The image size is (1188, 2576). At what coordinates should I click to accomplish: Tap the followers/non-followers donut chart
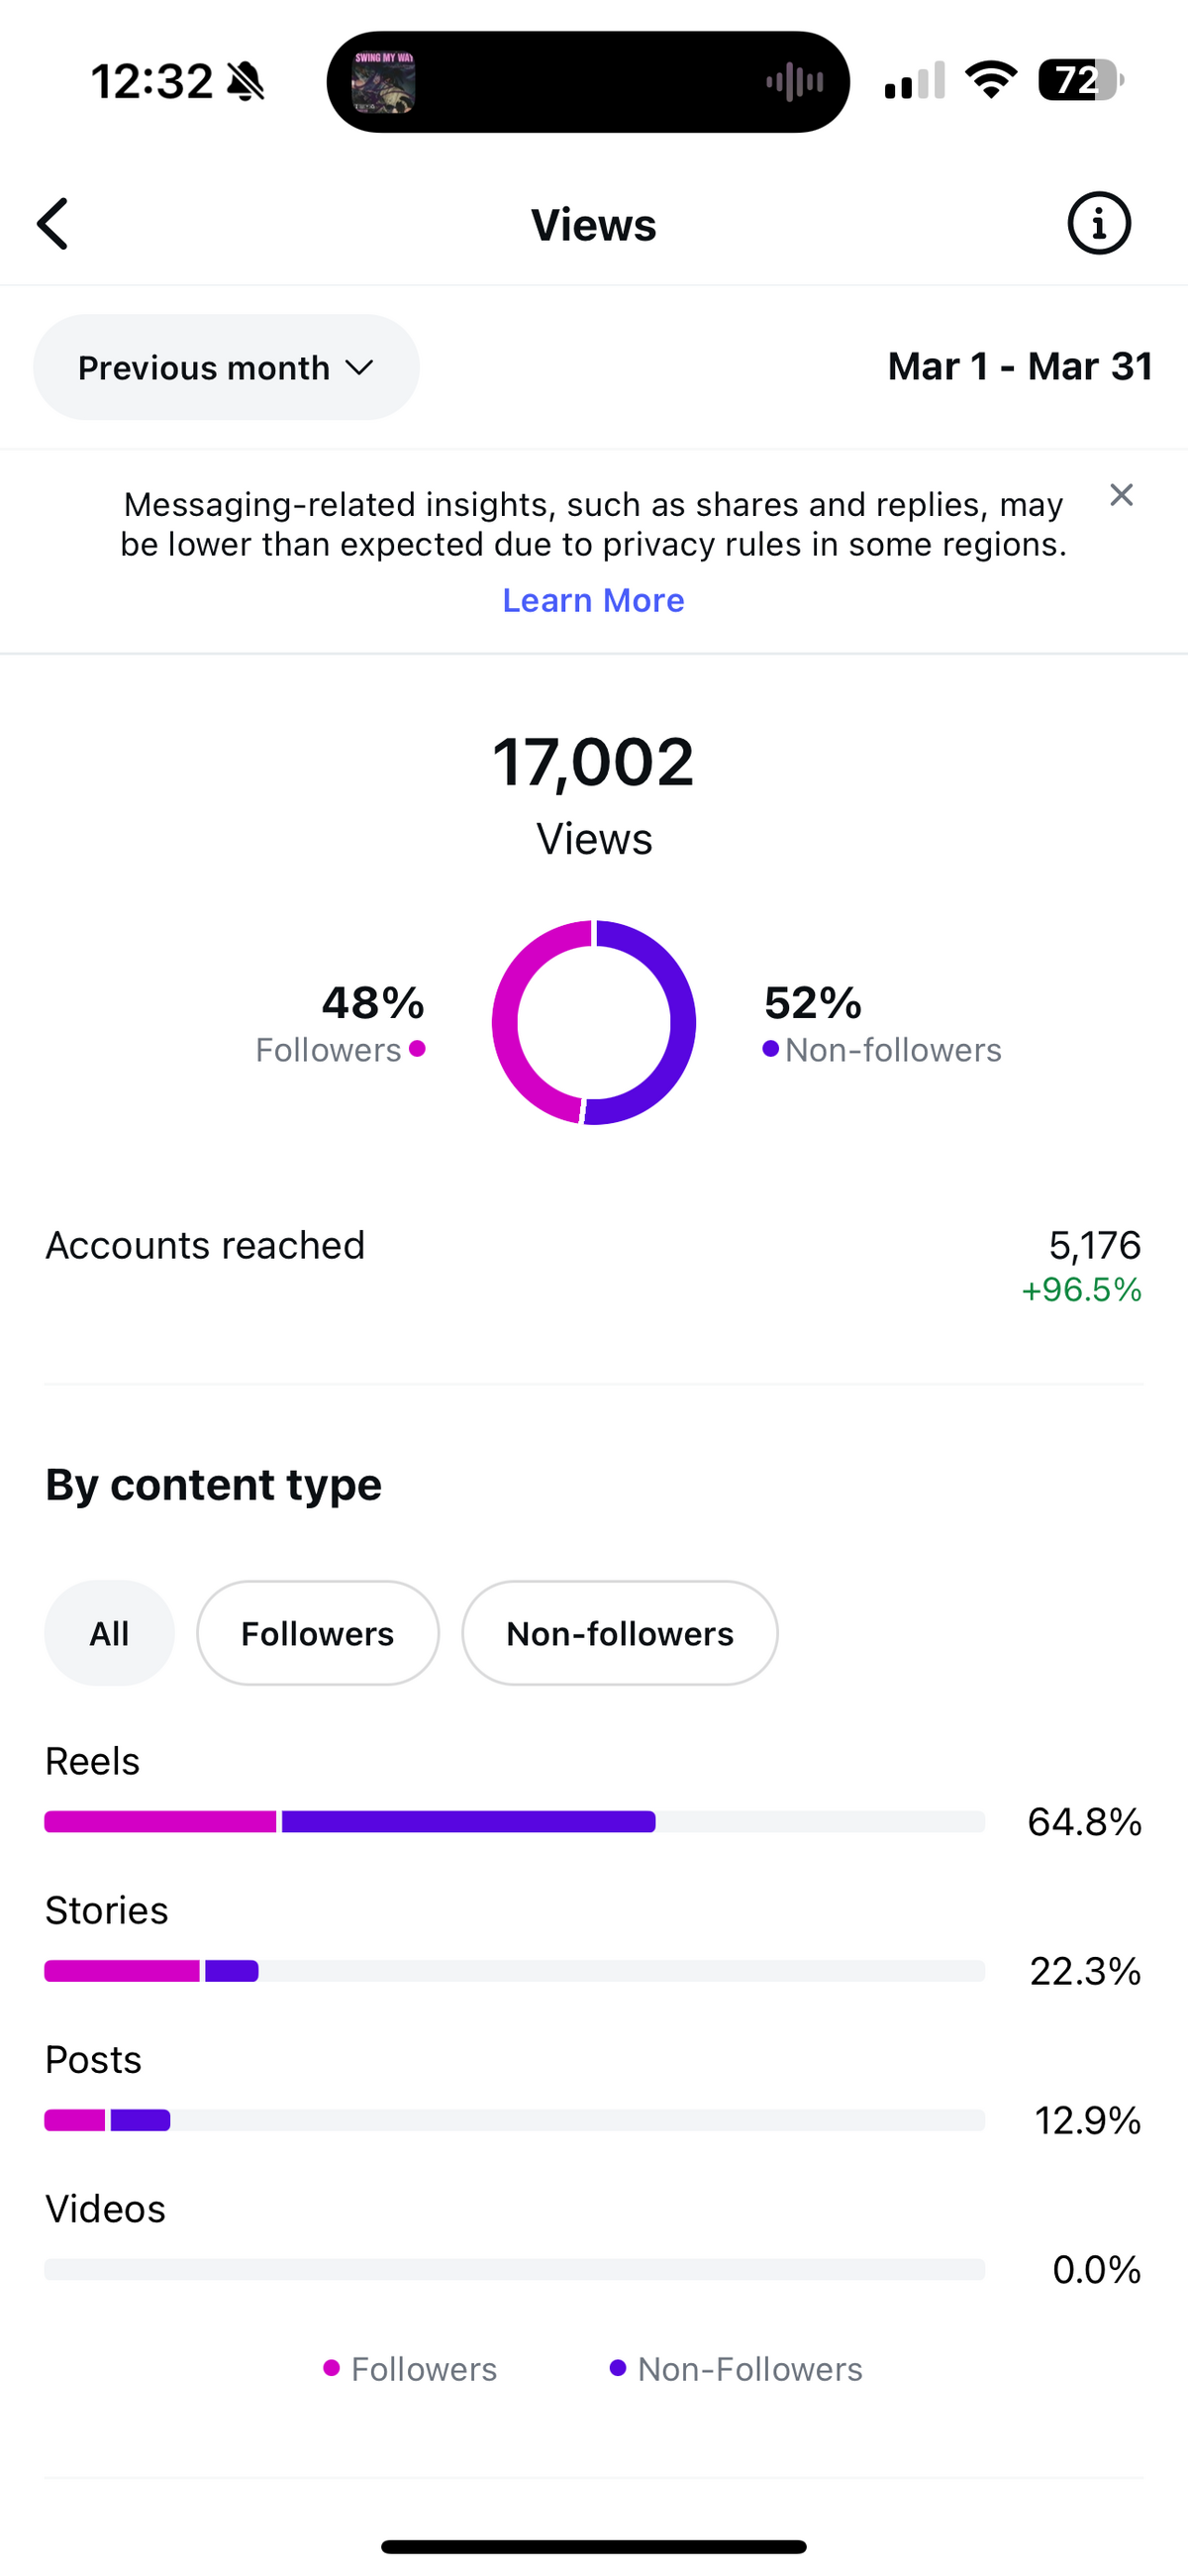pyautogui.click(x=593, y=1022)
